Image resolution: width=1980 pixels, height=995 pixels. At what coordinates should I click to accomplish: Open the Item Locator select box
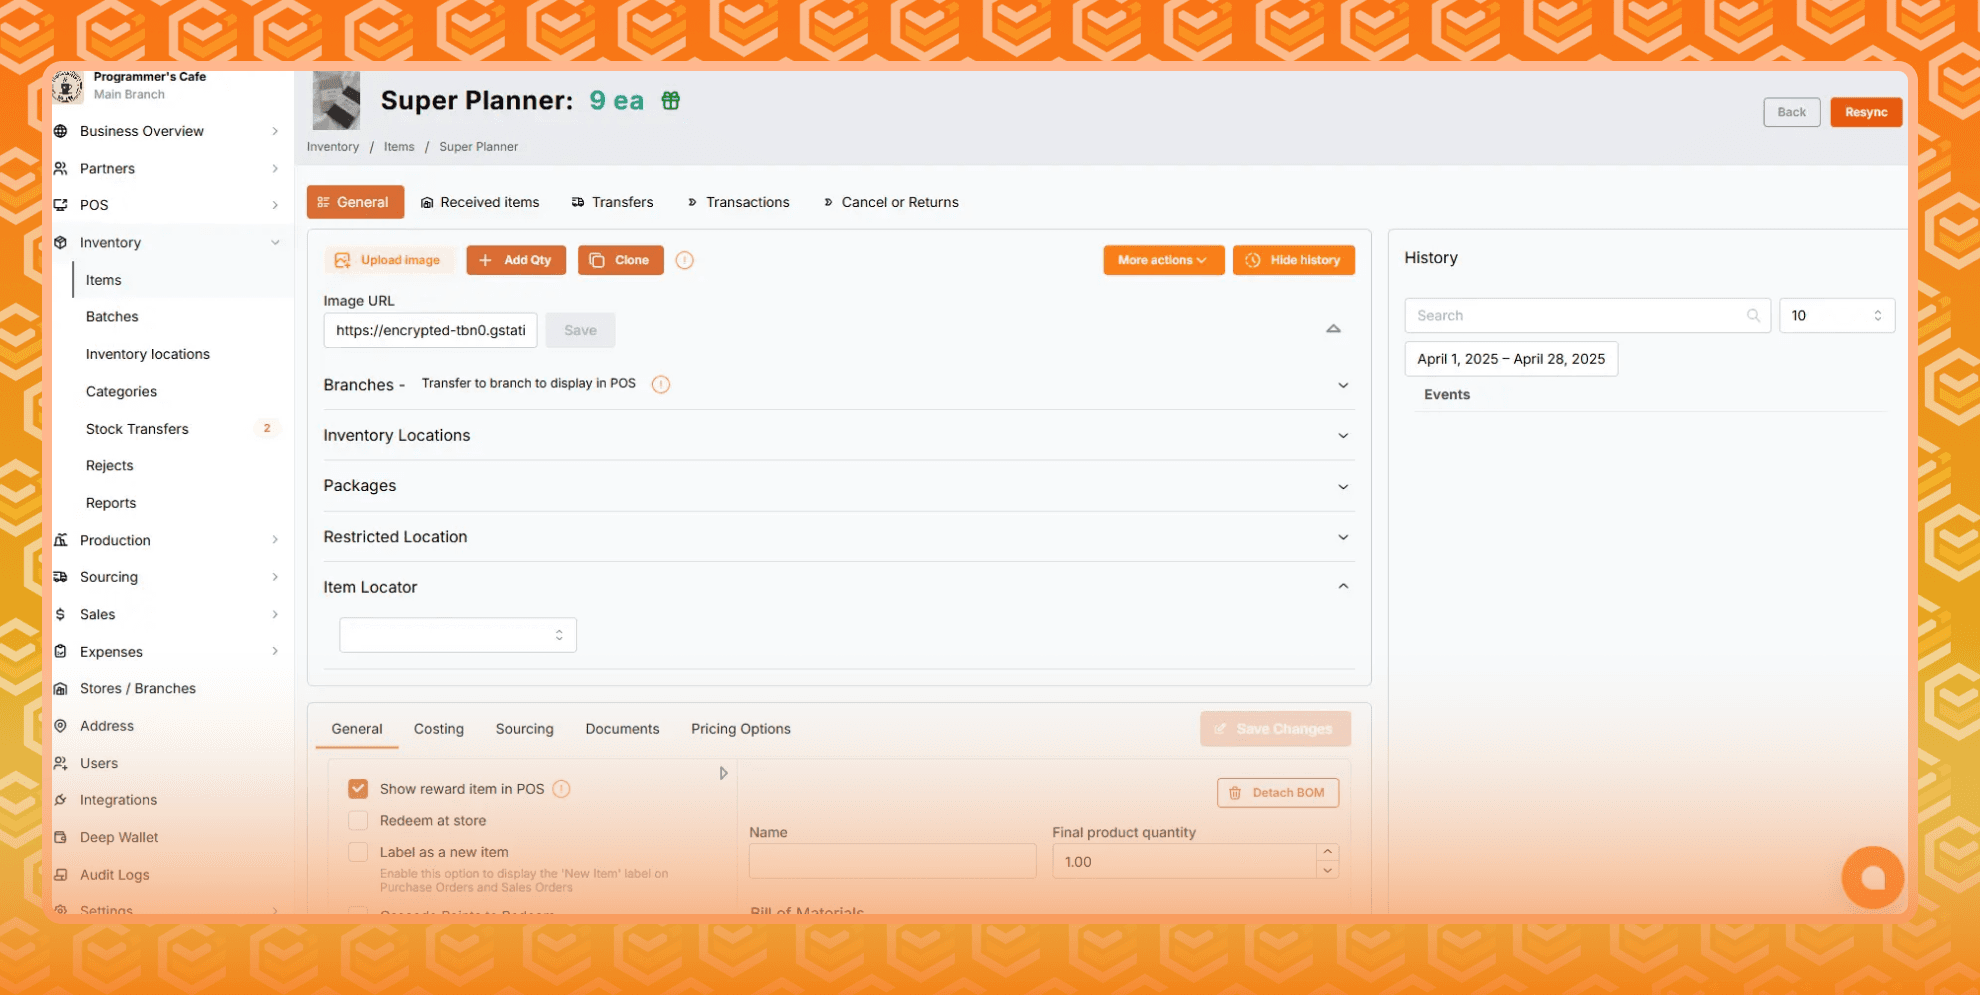pyautogui.click(x=457, y=635)
